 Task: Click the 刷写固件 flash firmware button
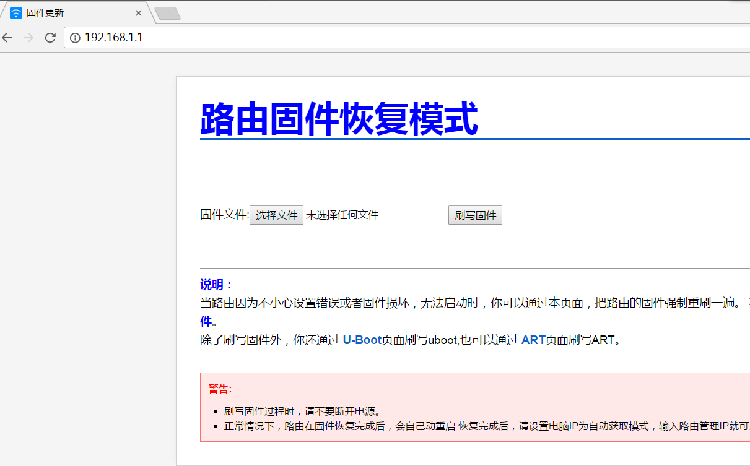475,215
